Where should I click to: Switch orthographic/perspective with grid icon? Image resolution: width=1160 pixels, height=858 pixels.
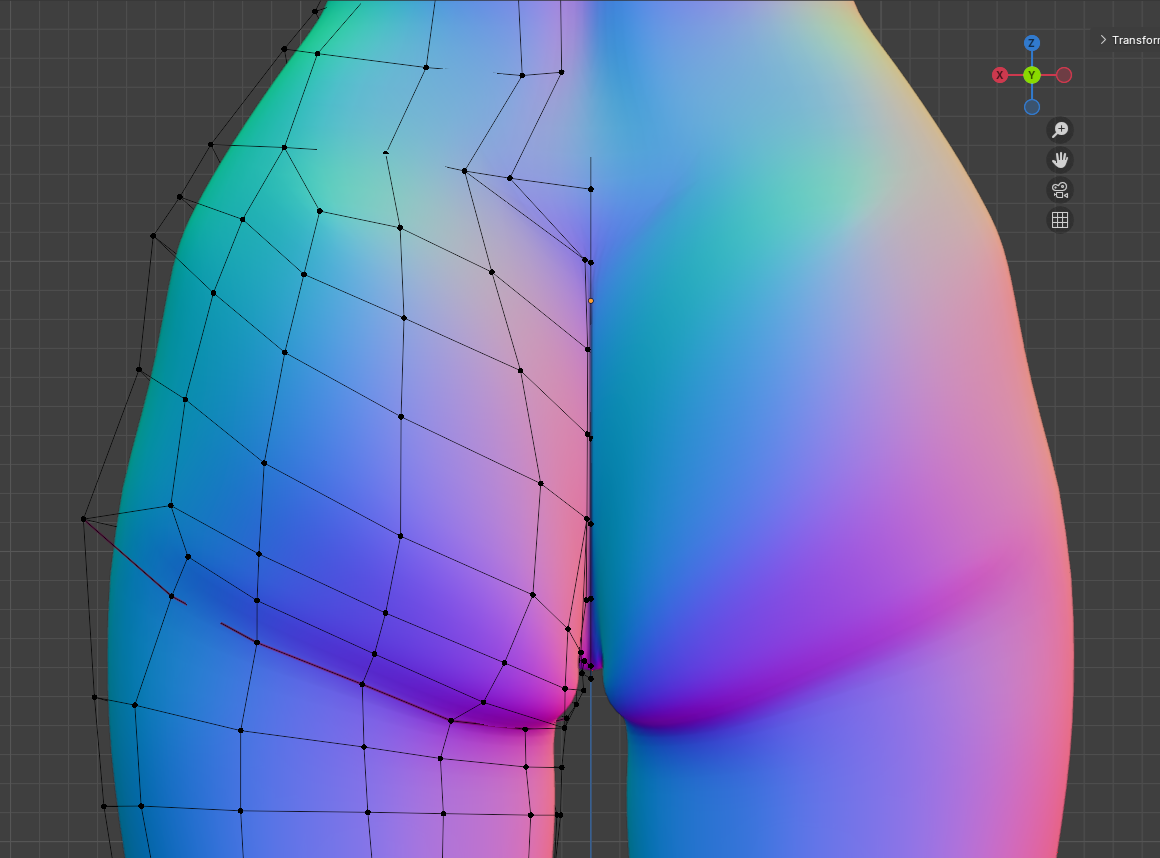(x=1060, y=220)
